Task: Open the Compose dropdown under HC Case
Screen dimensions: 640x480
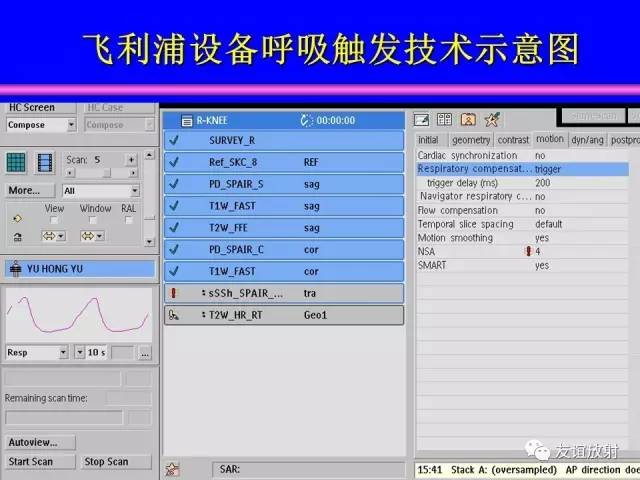Action: pyautogui.click(x=120, y=125)
